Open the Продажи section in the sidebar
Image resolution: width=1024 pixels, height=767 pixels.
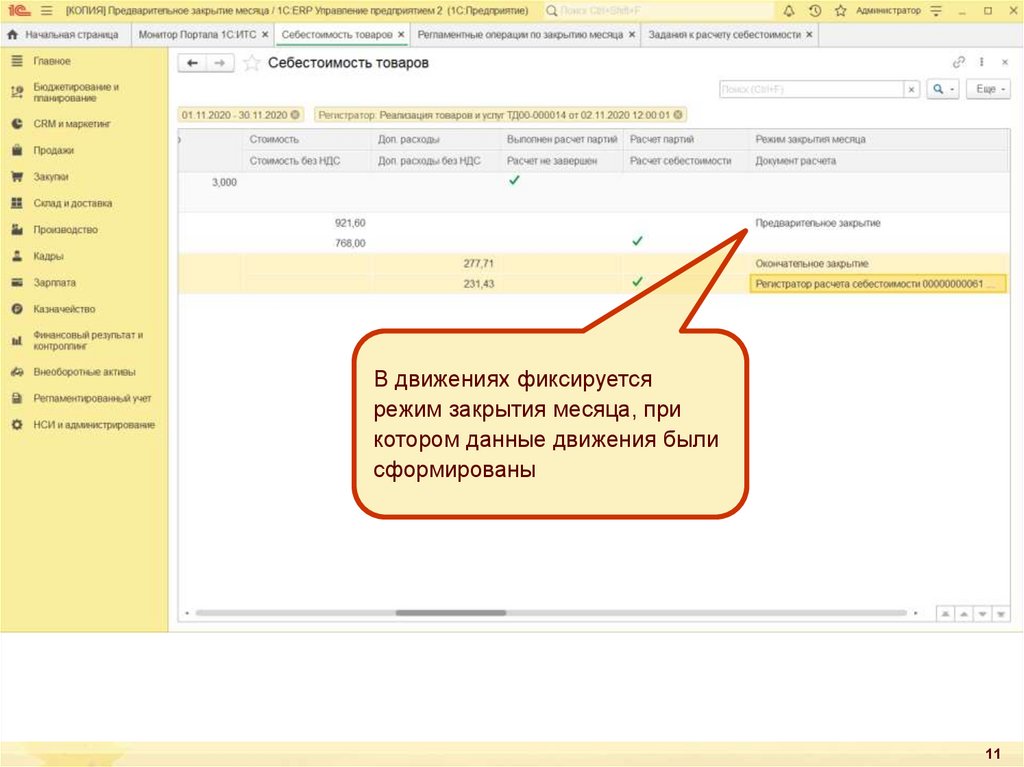click(x=52, y=150)
